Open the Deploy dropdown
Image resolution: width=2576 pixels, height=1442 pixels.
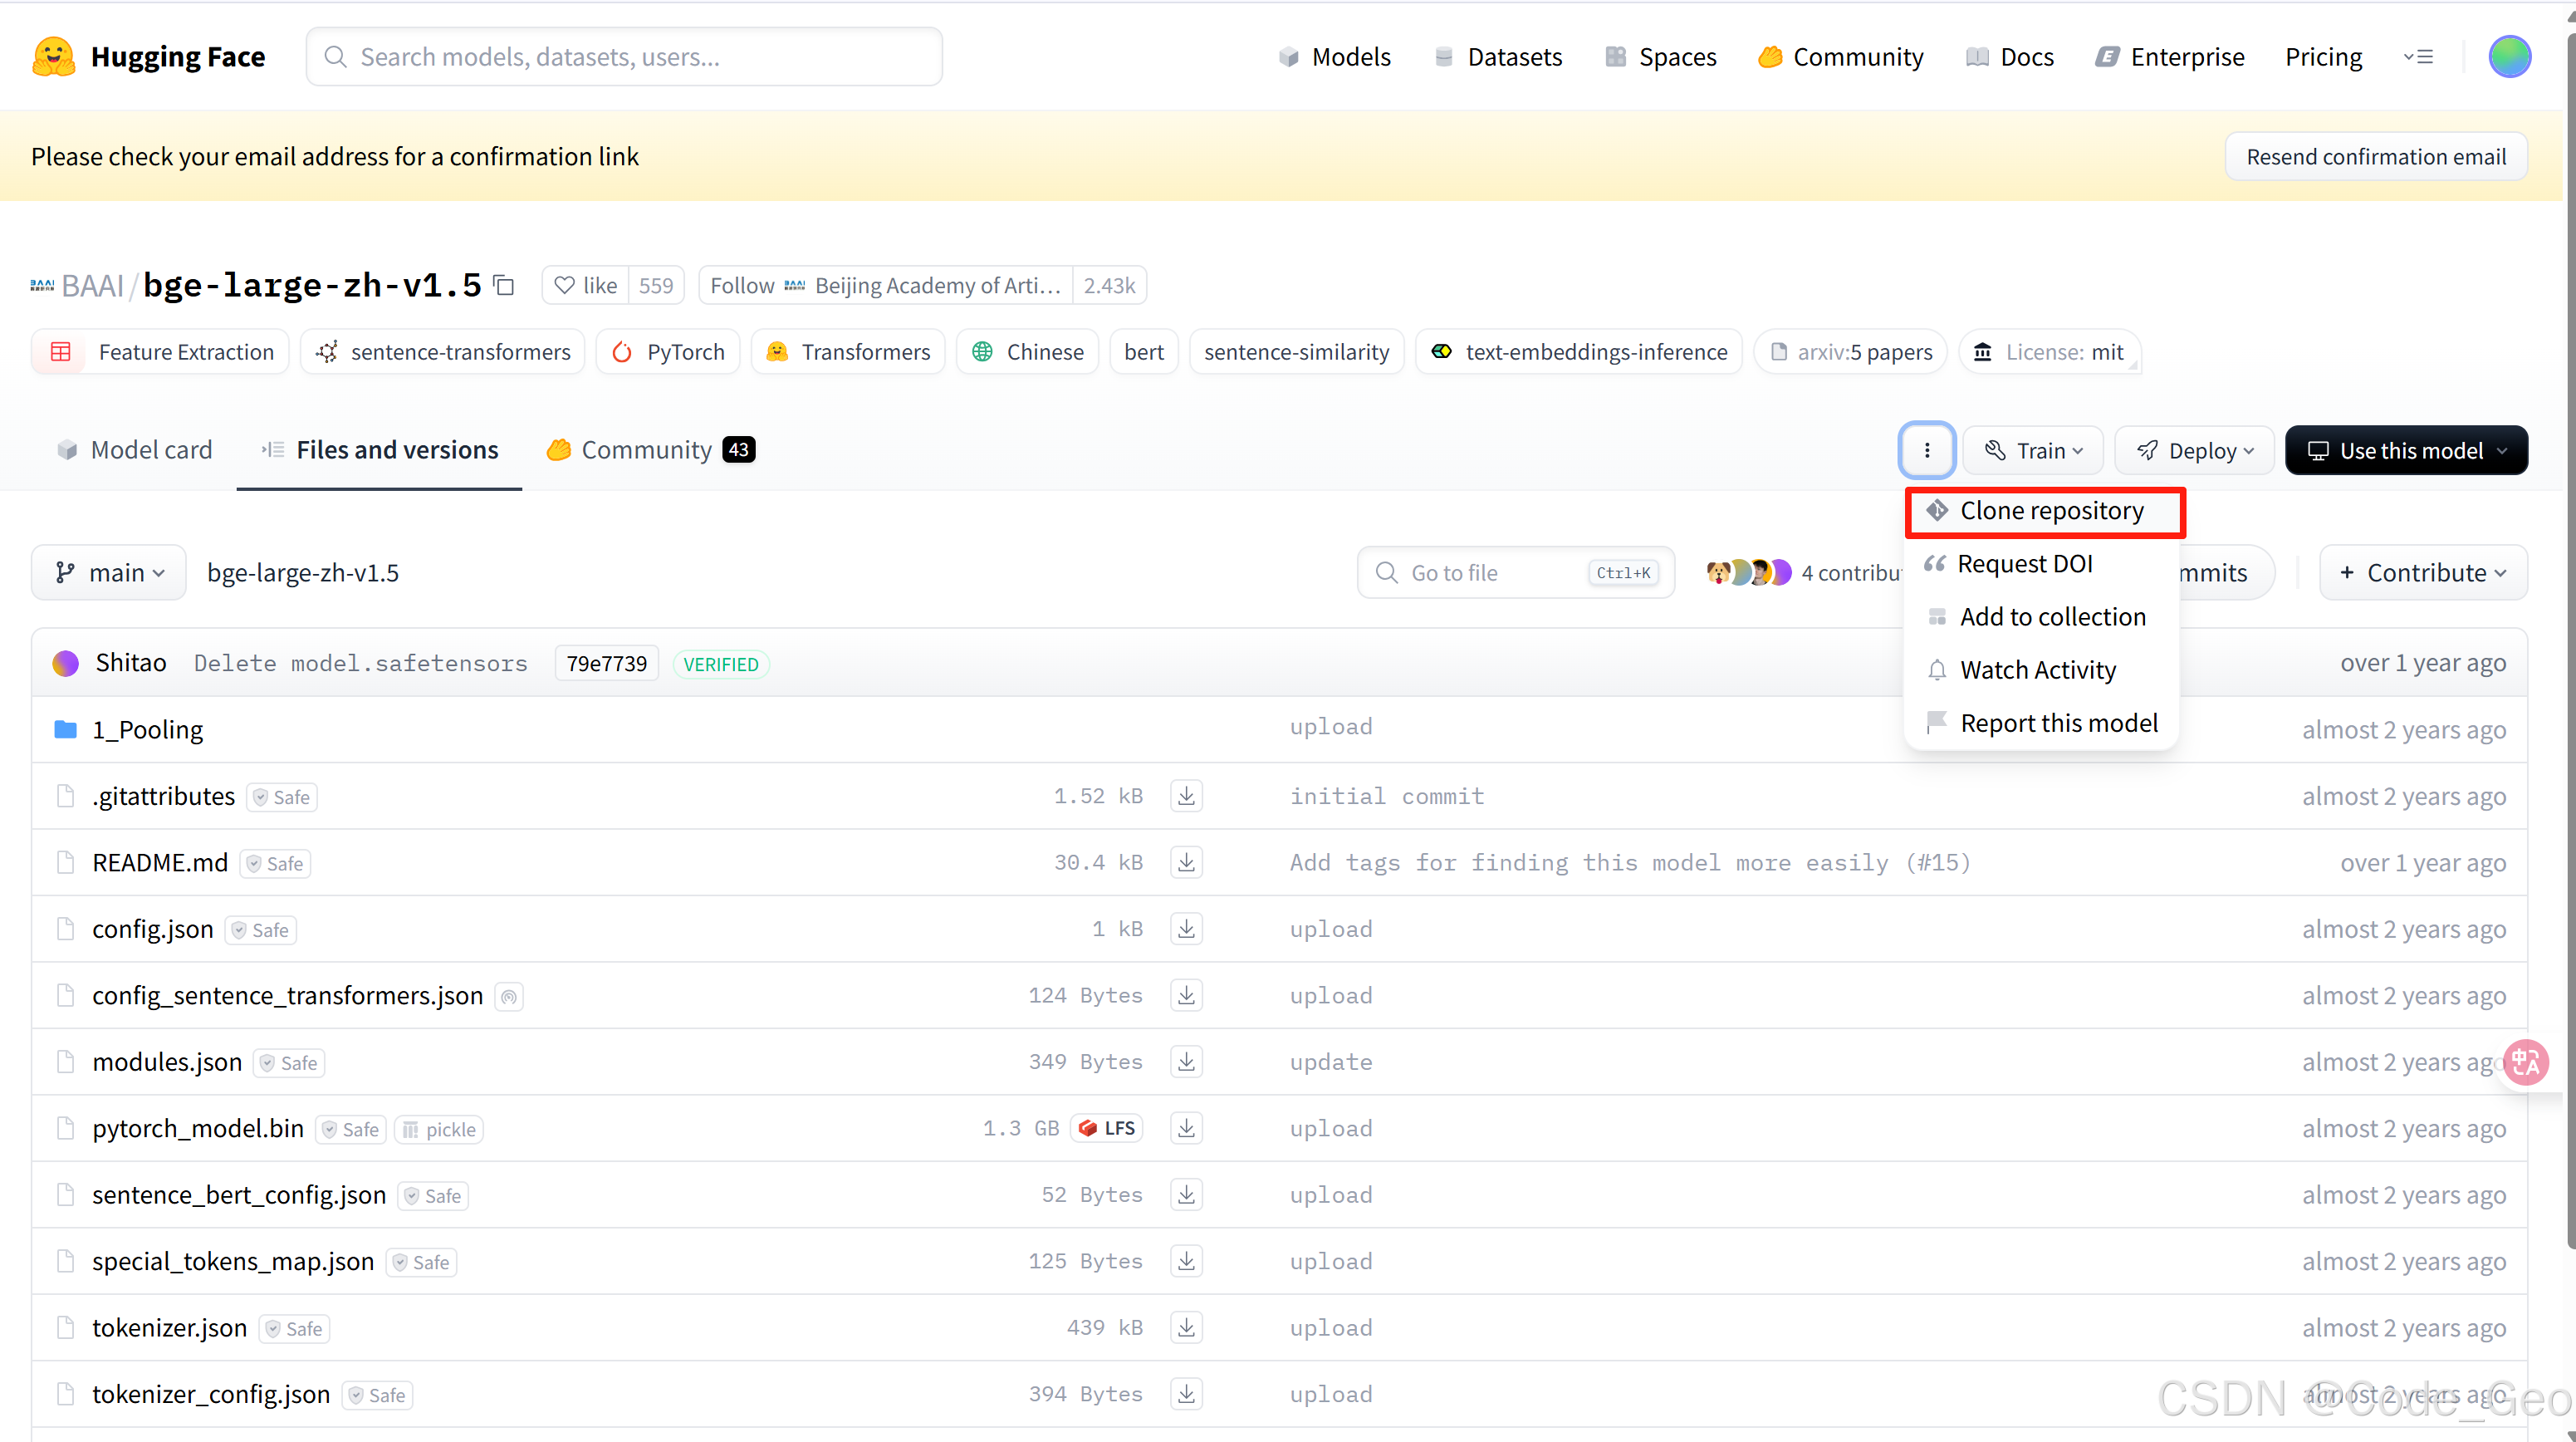pos(2195,451)
